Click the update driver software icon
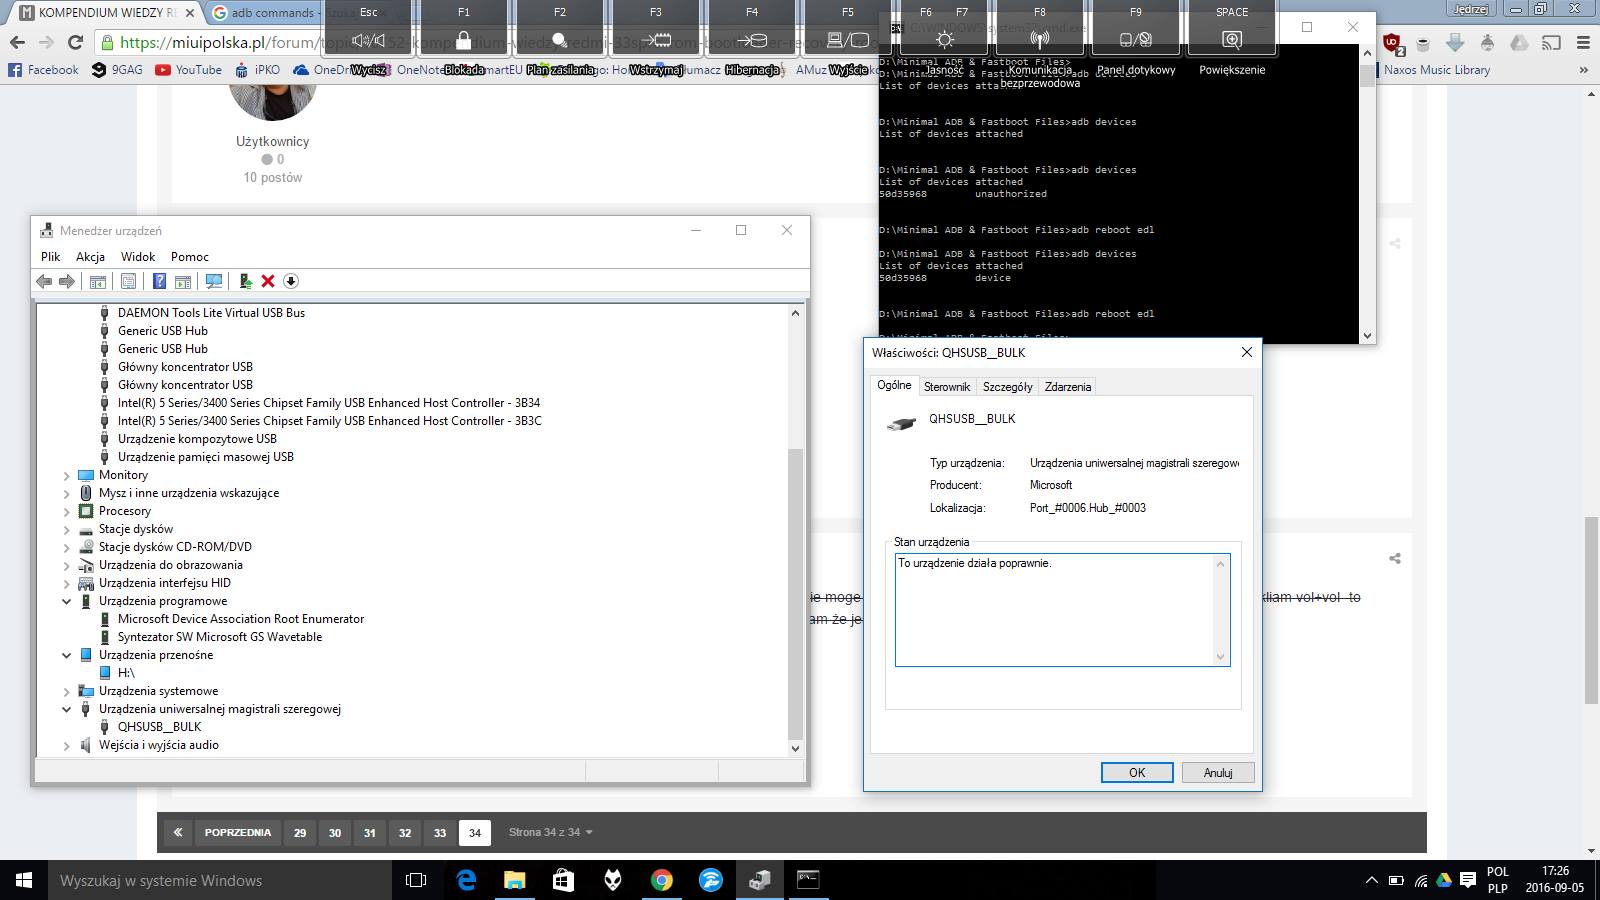This screenshot has height=900, width=1600. [x=245, y=282]
